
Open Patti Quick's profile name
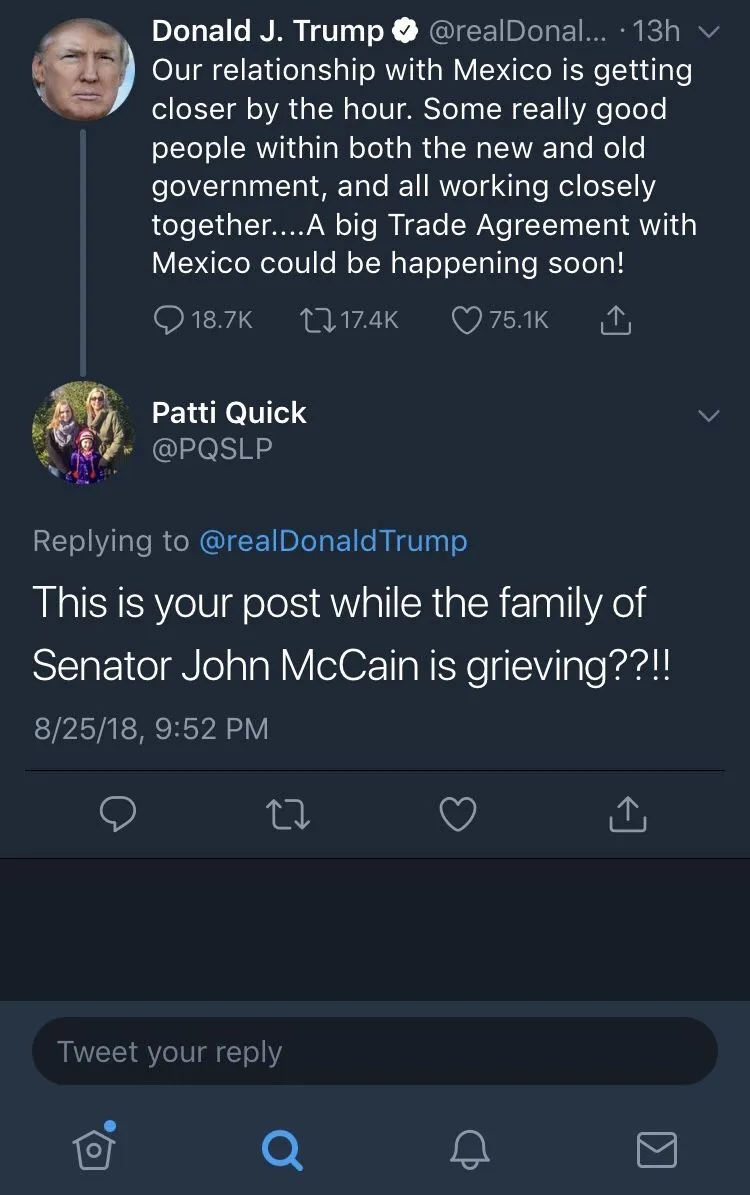pos(229,412)
